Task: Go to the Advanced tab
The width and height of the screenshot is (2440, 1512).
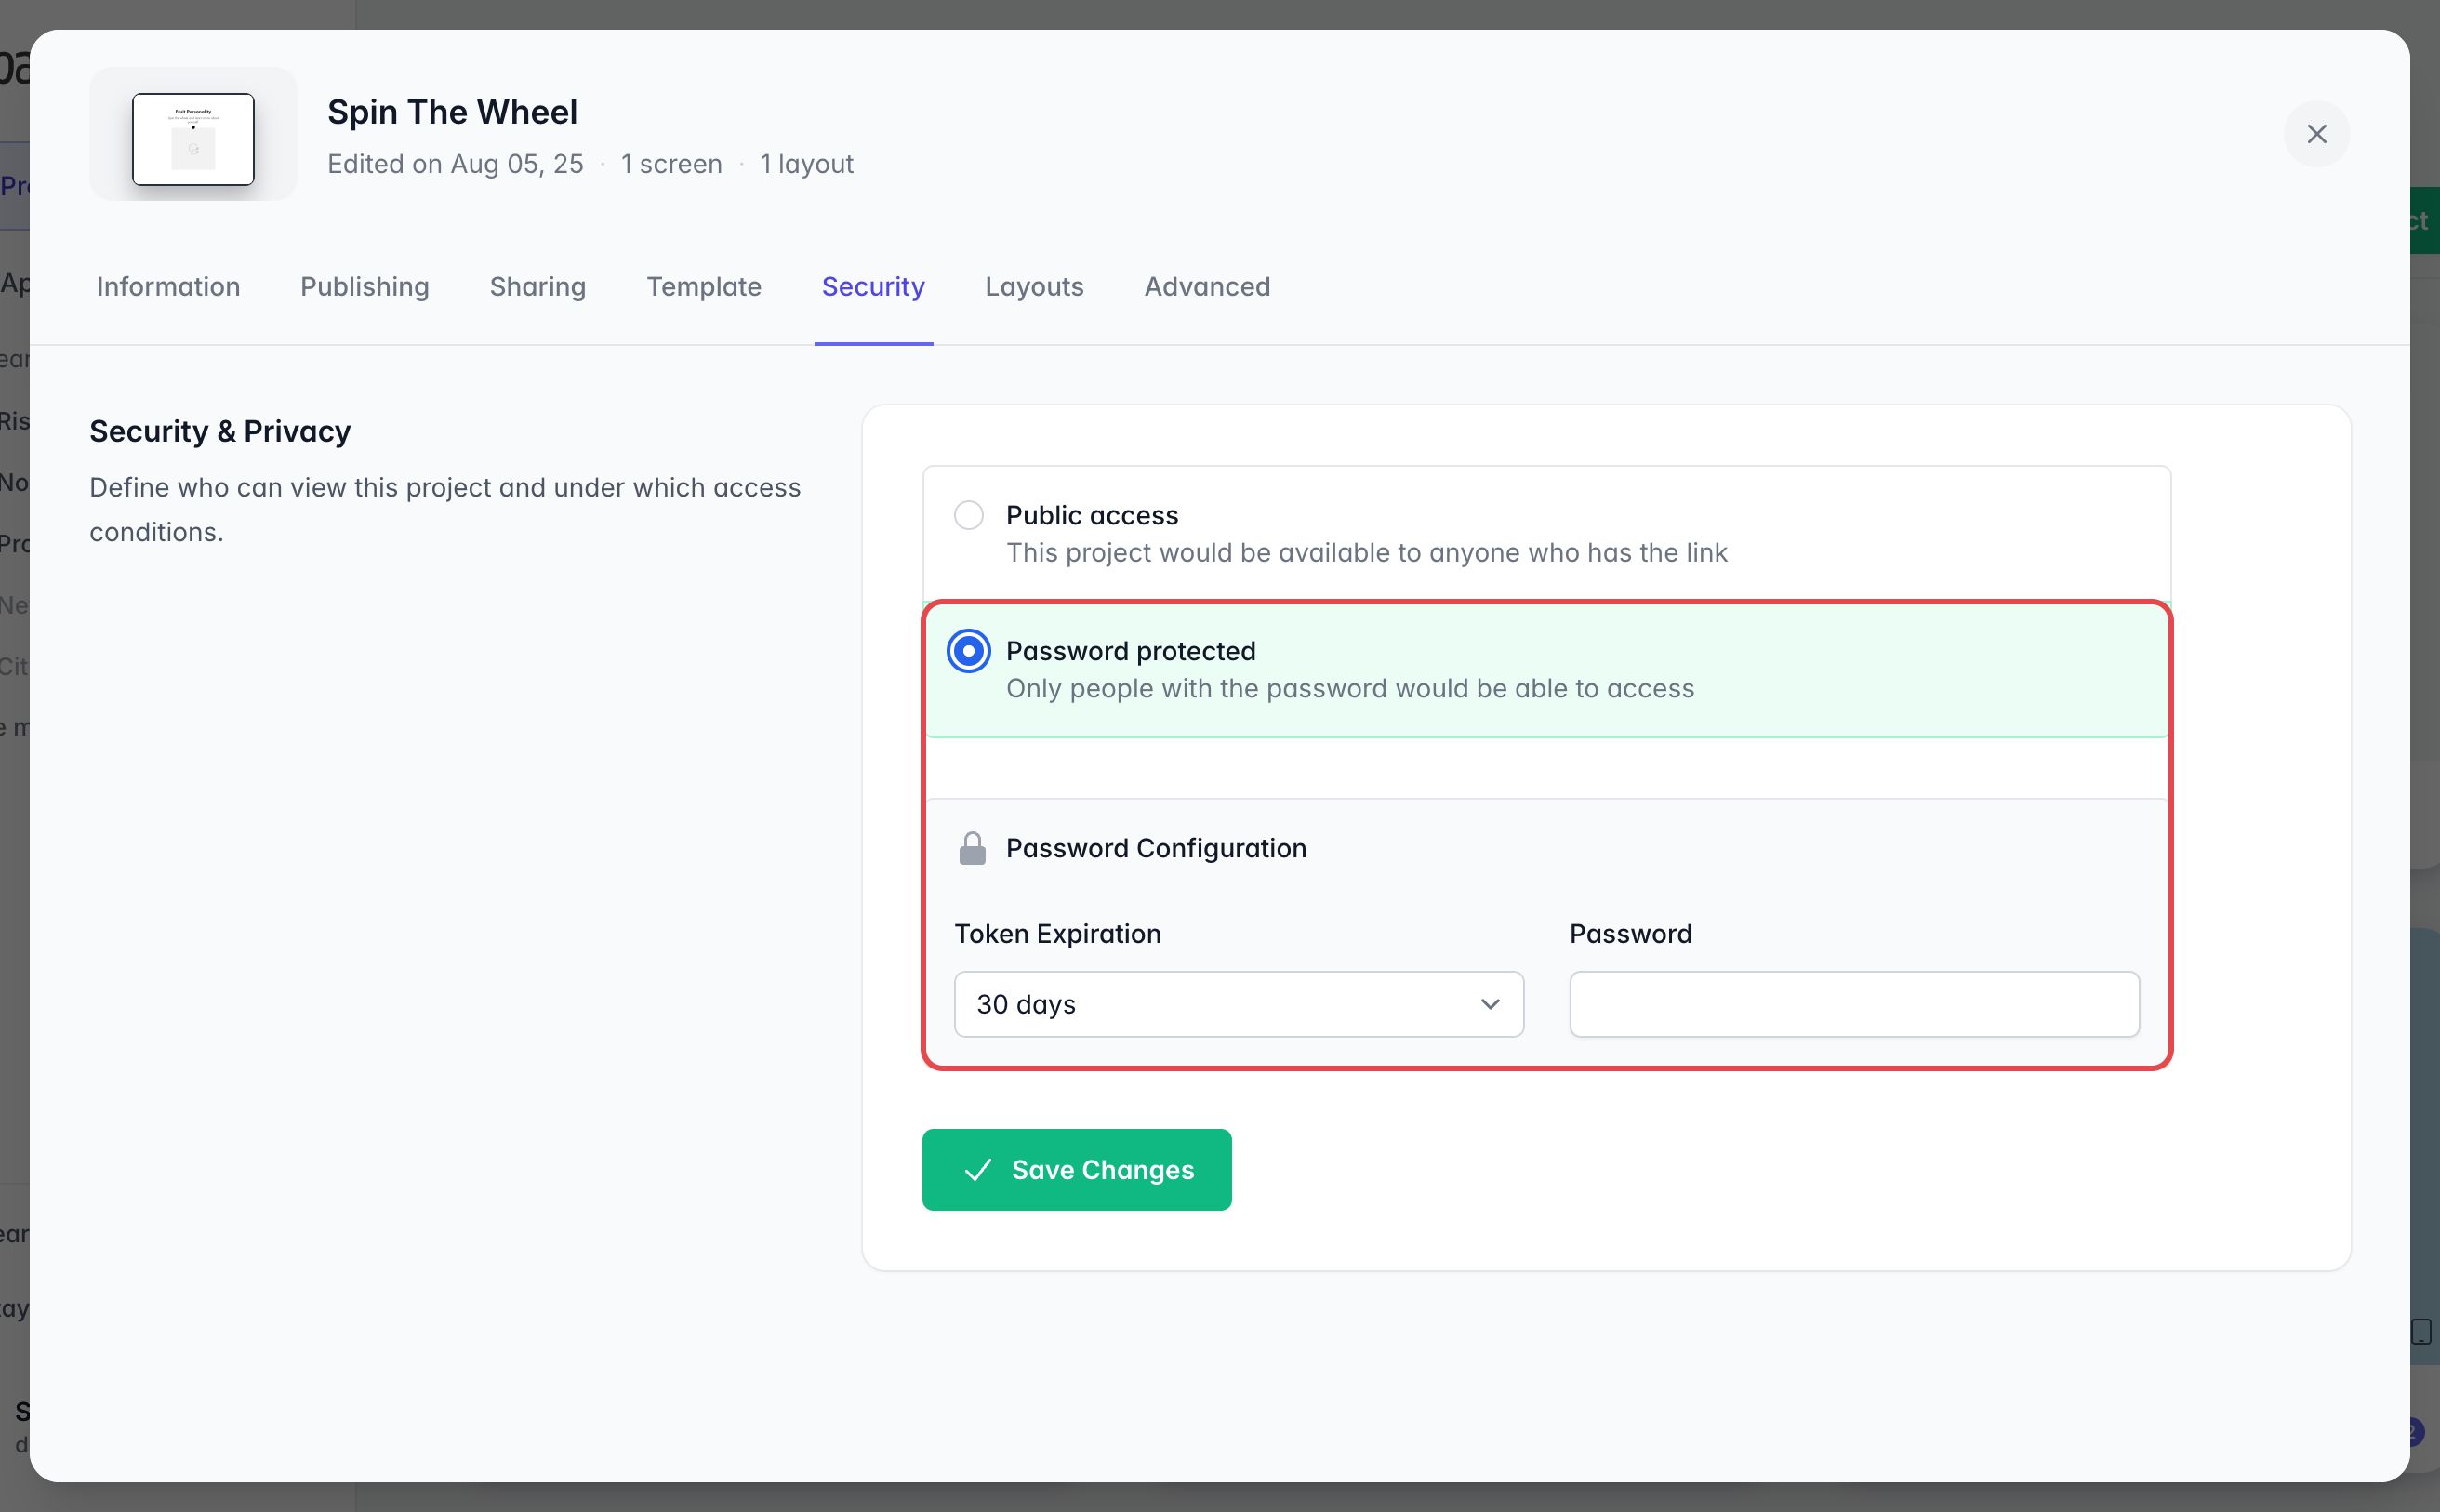Action: 1207,287
